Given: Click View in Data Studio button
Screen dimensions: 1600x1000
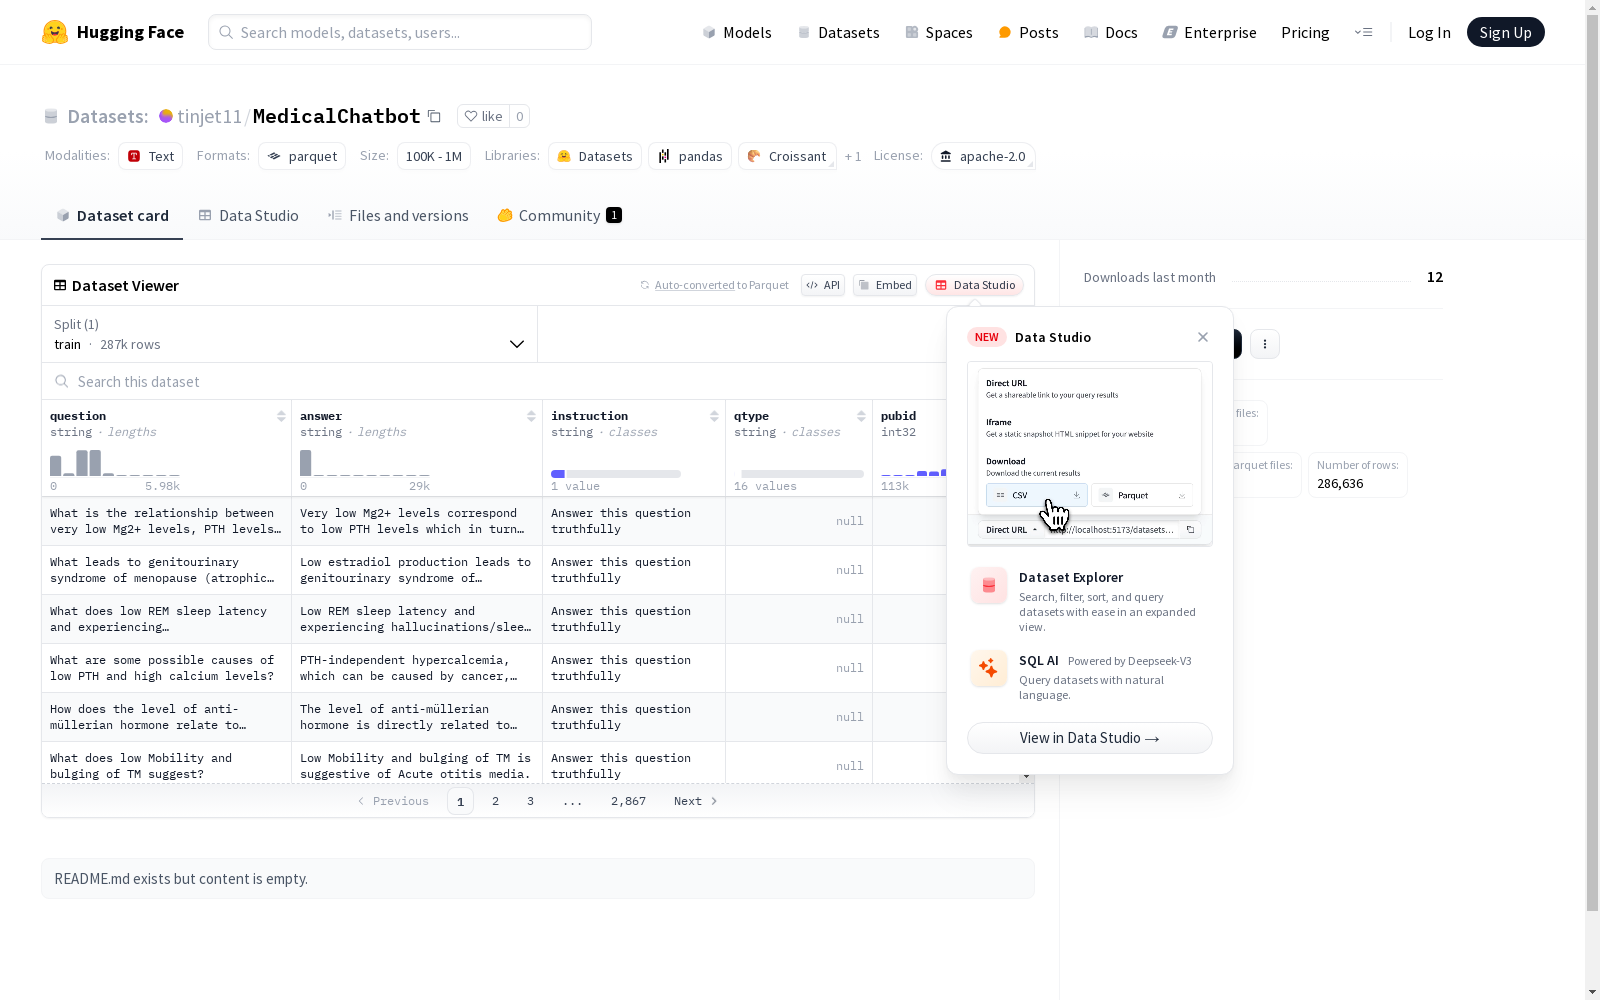Looking at the screenshot, I should [1090, 738].
